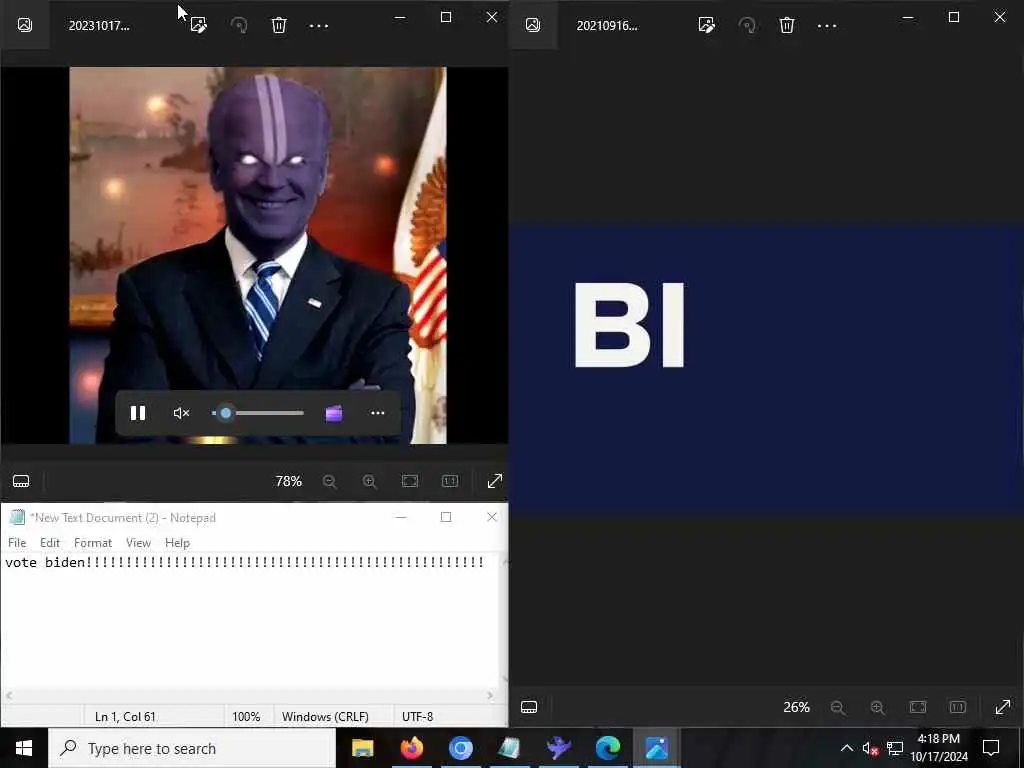Viewport: 1024px width, 768px height.
Task: Click Notepad horizontal scrollbar right arrow
Action: [490, 696]
